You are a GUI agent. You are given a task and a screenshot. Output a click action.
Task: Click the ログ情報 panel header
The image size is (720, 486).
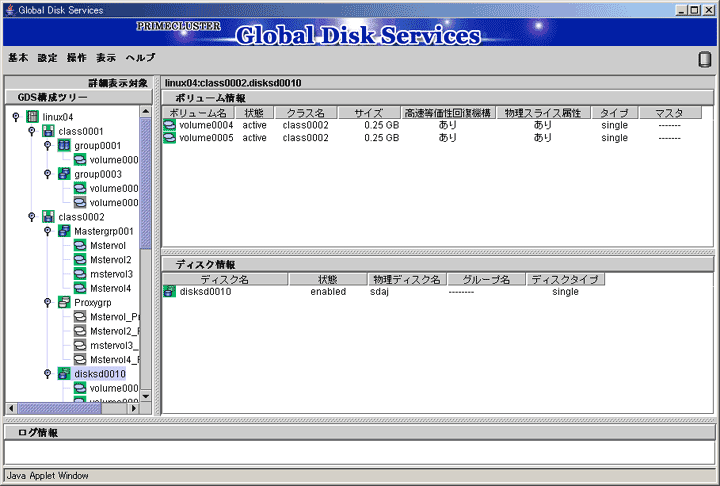360,432
